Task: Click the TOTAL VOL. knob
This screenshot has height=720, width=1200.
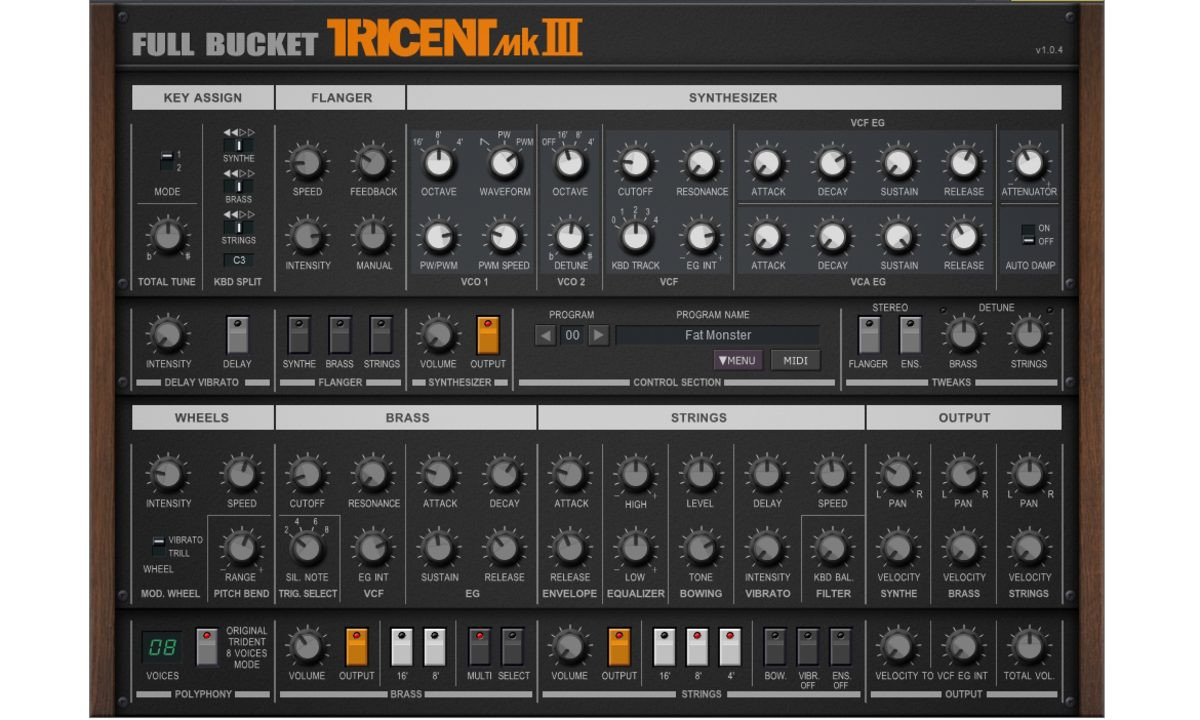Action: 1029,647
